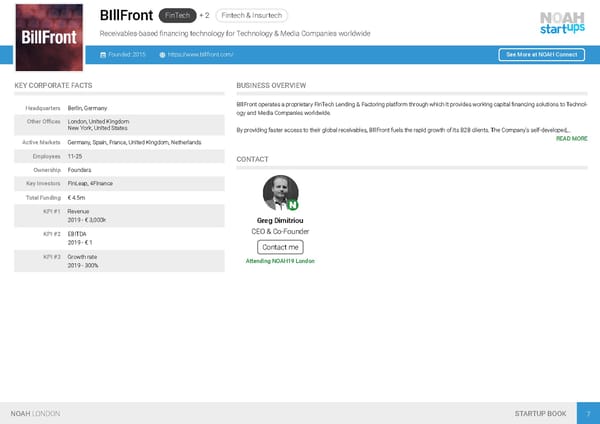
Task: Expand business overview with READ MORE
Action: [x=570, y=139]
